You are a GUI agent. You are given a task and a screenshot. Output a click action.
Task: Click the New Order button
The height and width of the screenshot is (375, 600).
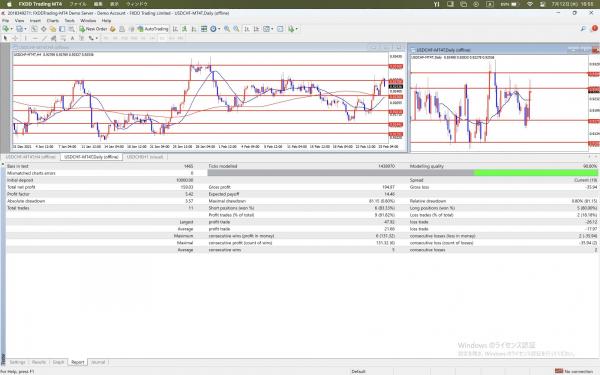click(x=94, y=29)
